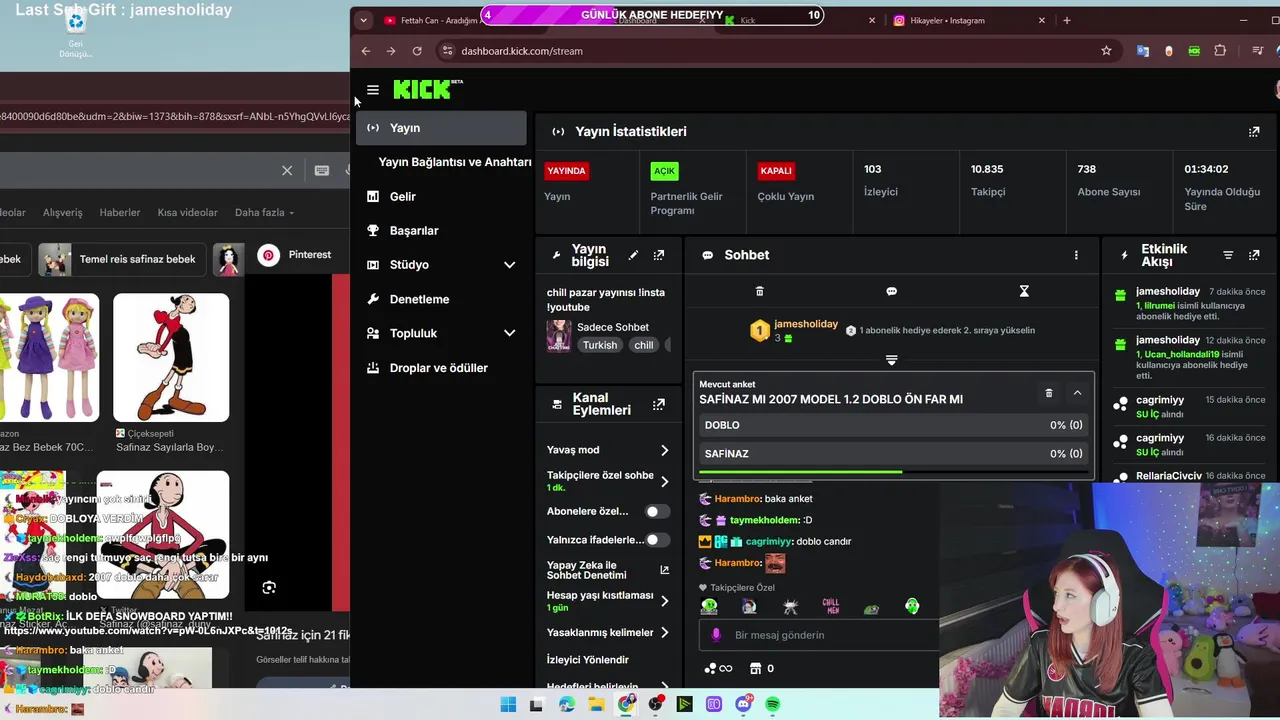Click the SAFİNAZ poll option
Image resolution: width=1280 pixels, height=720 pixels.
[x=893, y=453]
